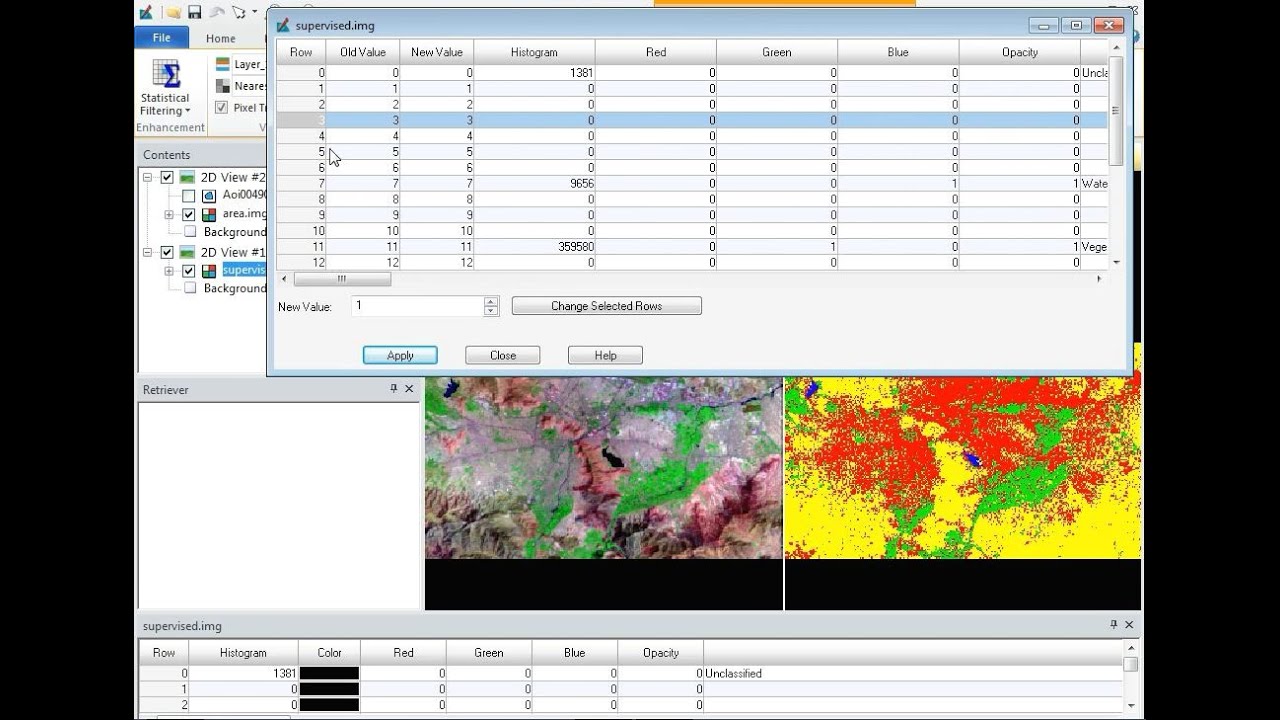Close the Retriever panel
This screenshot has height=720, width=1280.
coord(409,389)
